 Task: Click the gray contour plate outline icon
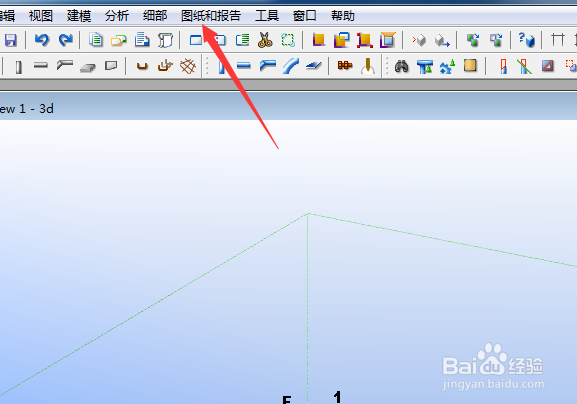111,66
